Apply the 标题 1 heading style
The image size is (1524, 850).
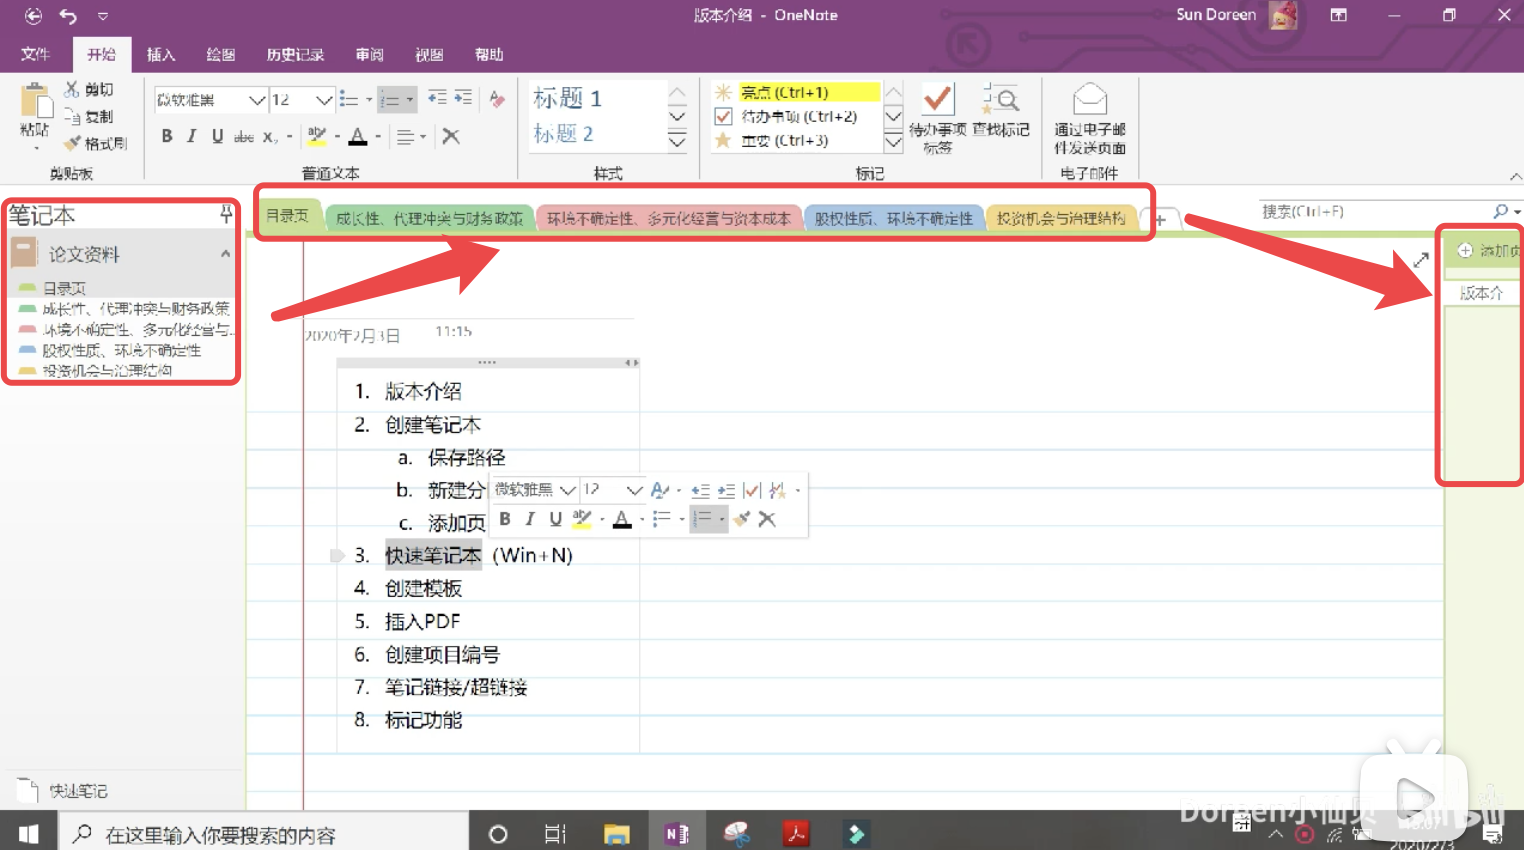pos(567,98)
